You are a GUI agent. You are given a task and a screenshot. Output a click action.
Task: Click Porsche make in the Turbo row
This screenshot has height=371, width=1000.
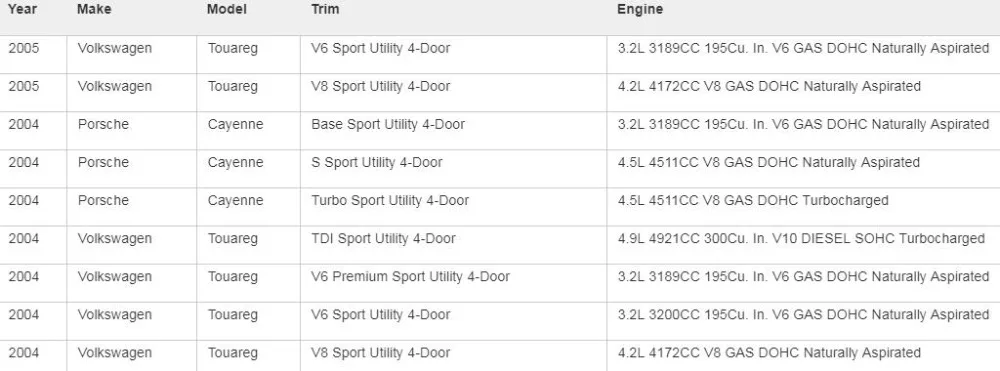[x=103, y=201]
